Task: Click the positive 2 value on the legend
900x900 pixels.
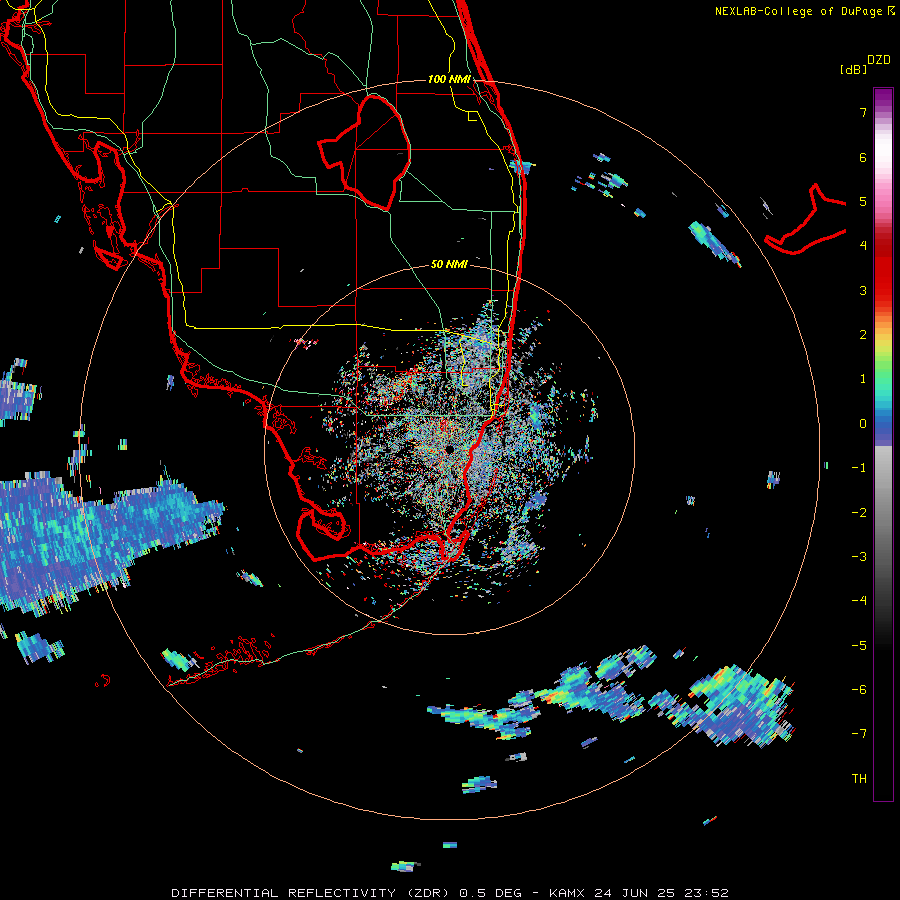Action: click(863, 335)
